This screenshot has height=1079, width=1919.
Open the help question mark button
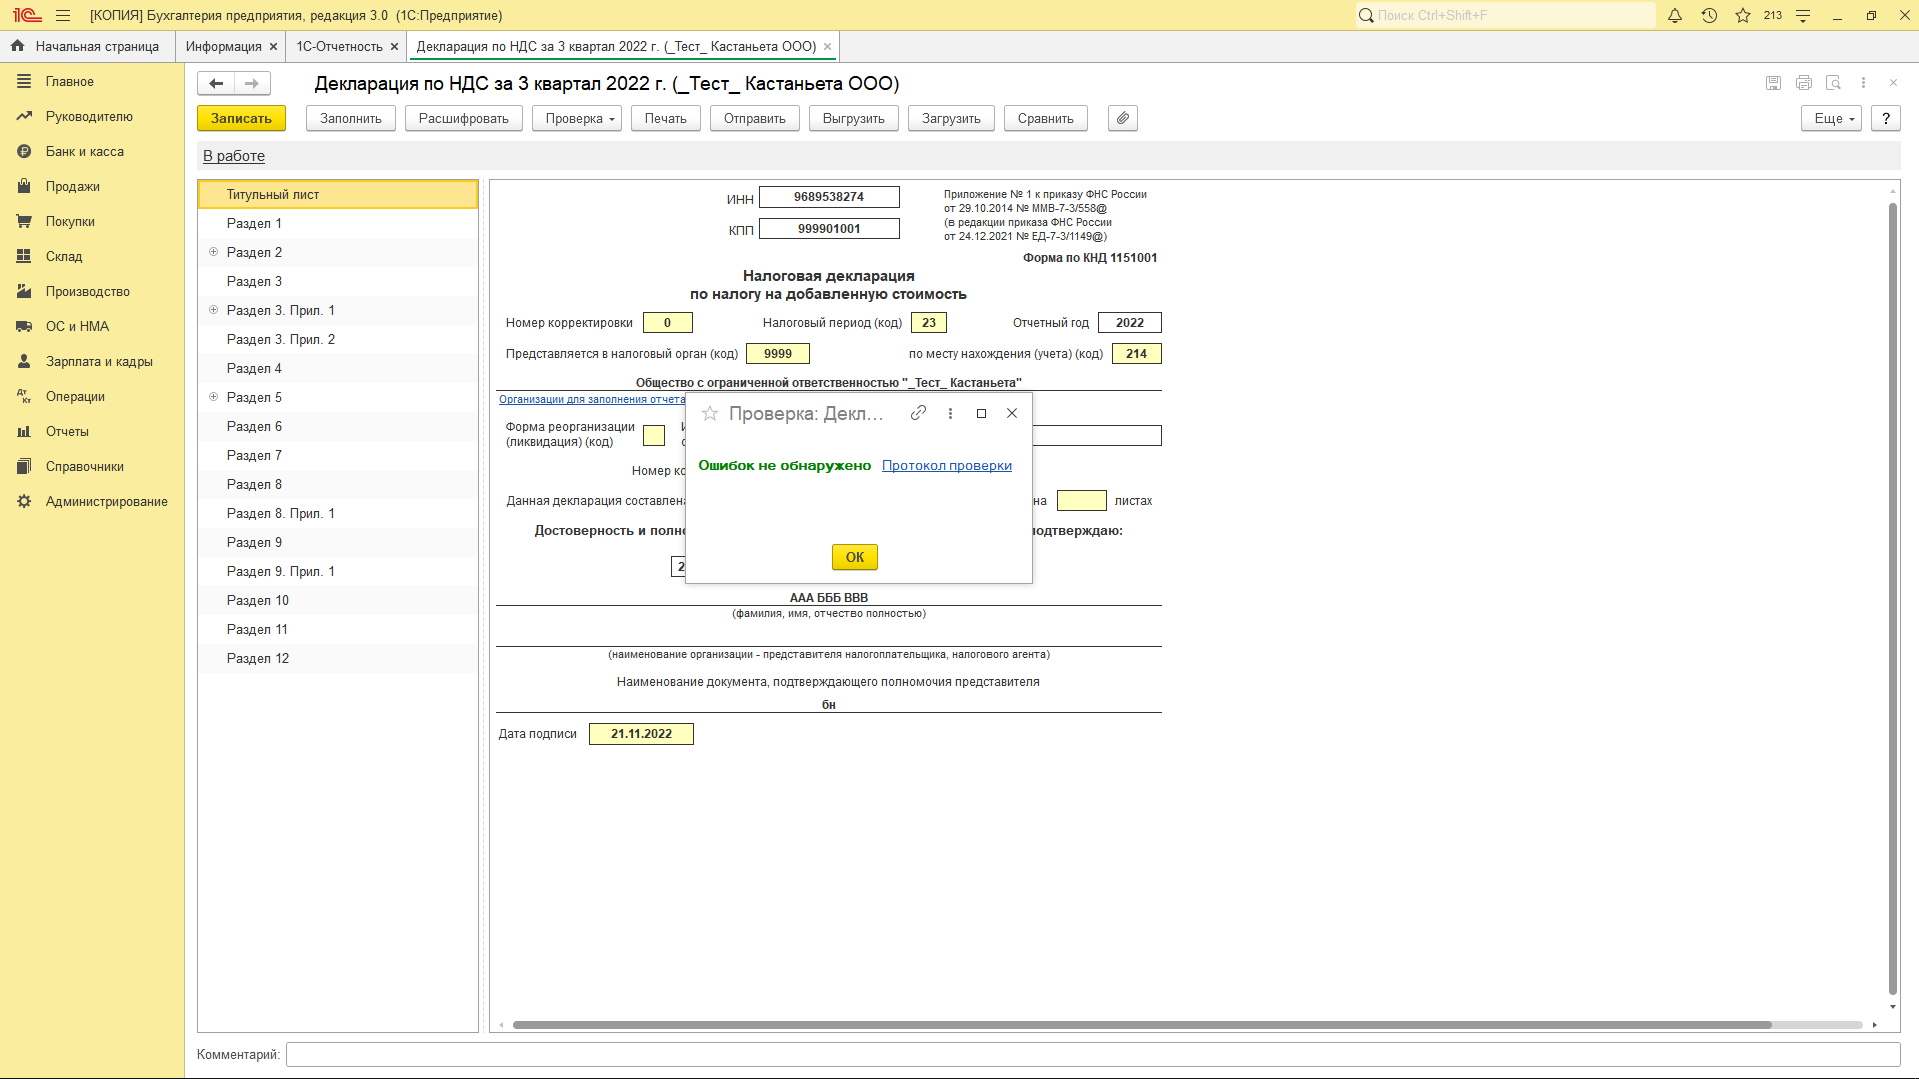click(1886, 118)
